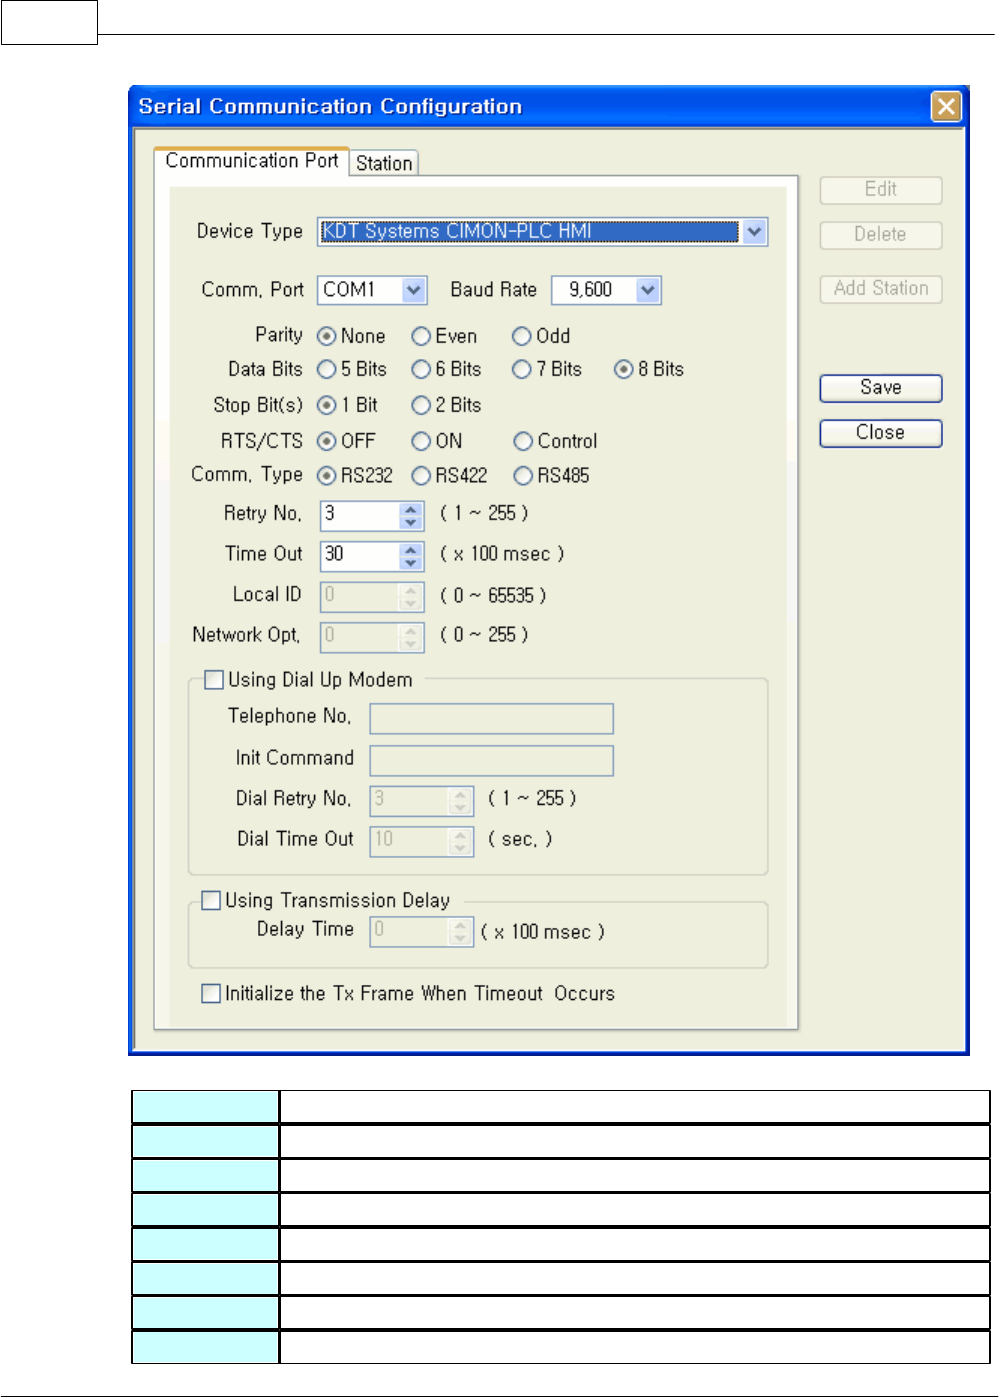Click the Init Command field
999x1397 pixels.
pos(491,760)
